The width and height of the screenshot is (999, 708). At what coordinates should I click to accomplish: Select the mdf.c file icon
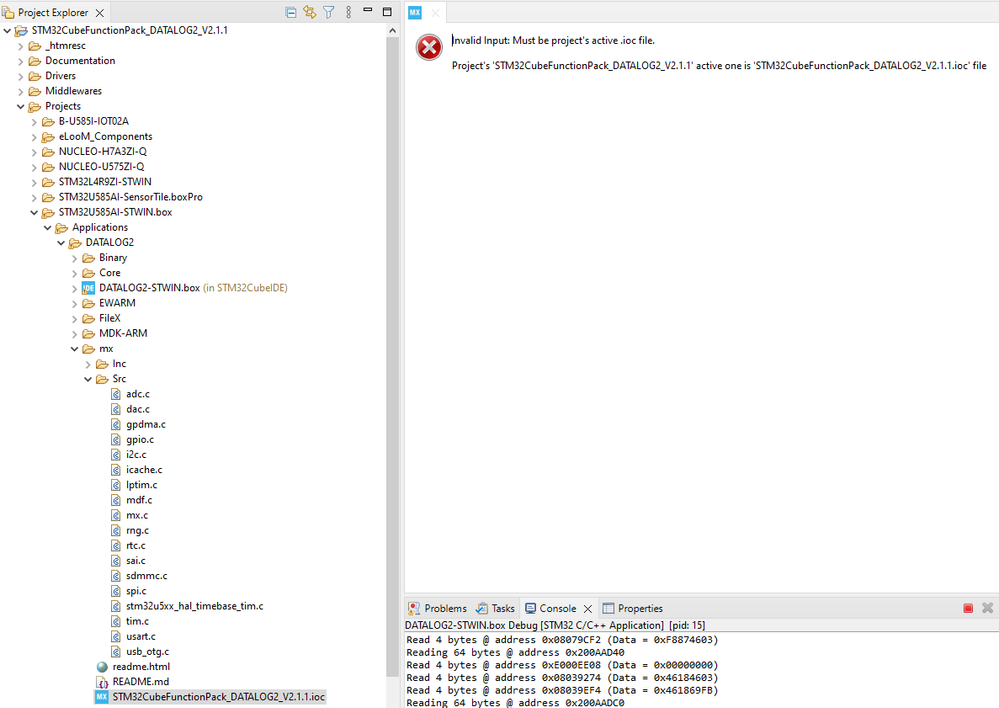pyautogui.click(x=115, y=500)
